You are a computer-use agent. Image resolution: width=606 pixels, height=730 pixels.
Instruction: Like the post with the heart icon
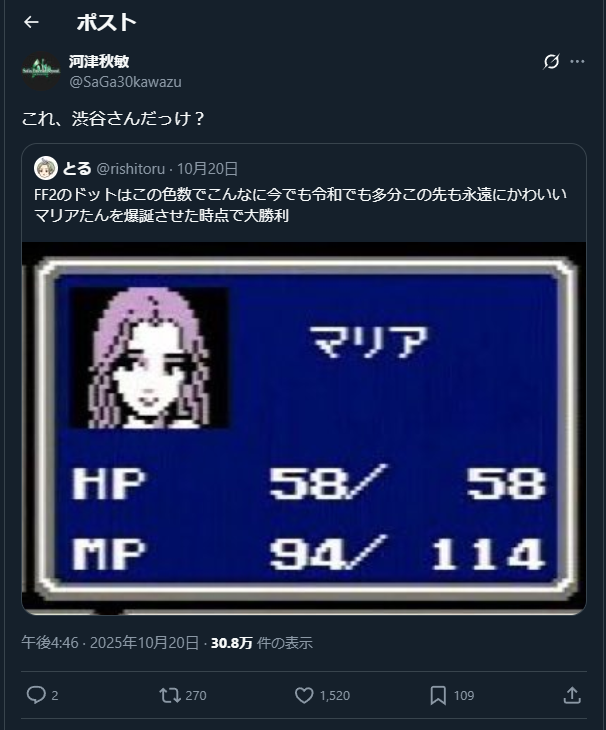coord(304,696)
